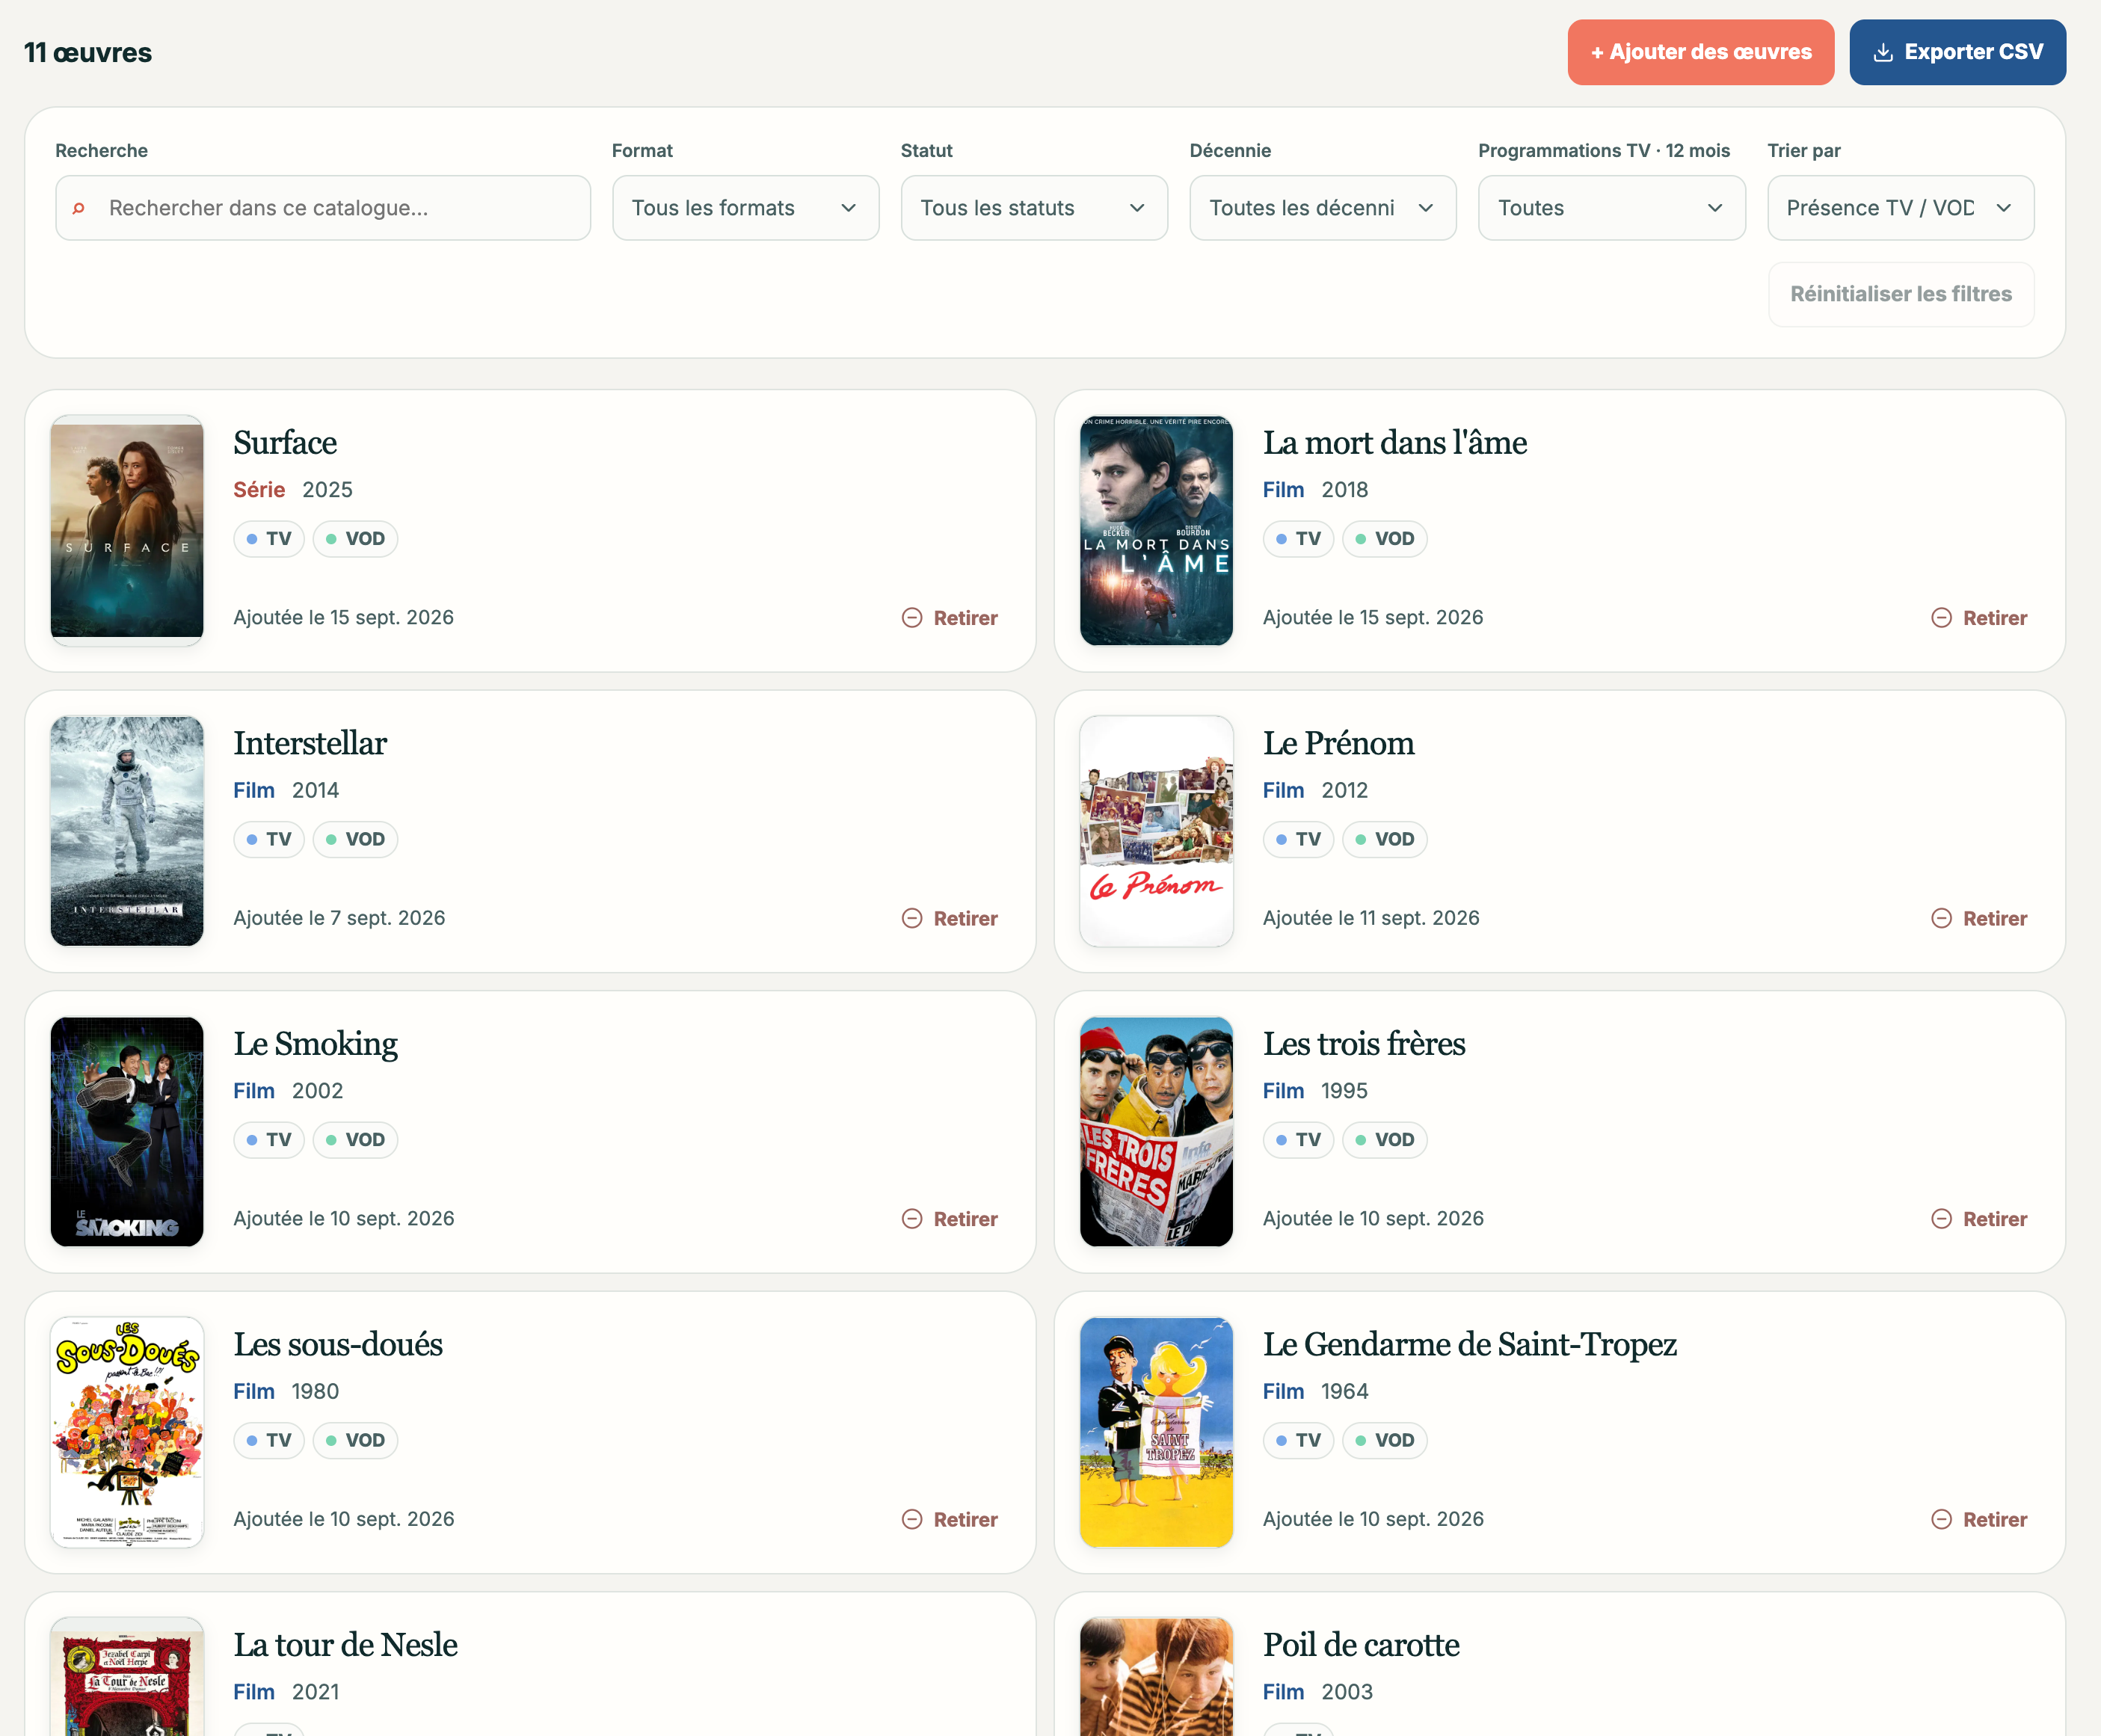This screenshot has width=2101, height=1736.
Task: Click the search magnifier icon in Recherche
Action: tap(78, 208)
